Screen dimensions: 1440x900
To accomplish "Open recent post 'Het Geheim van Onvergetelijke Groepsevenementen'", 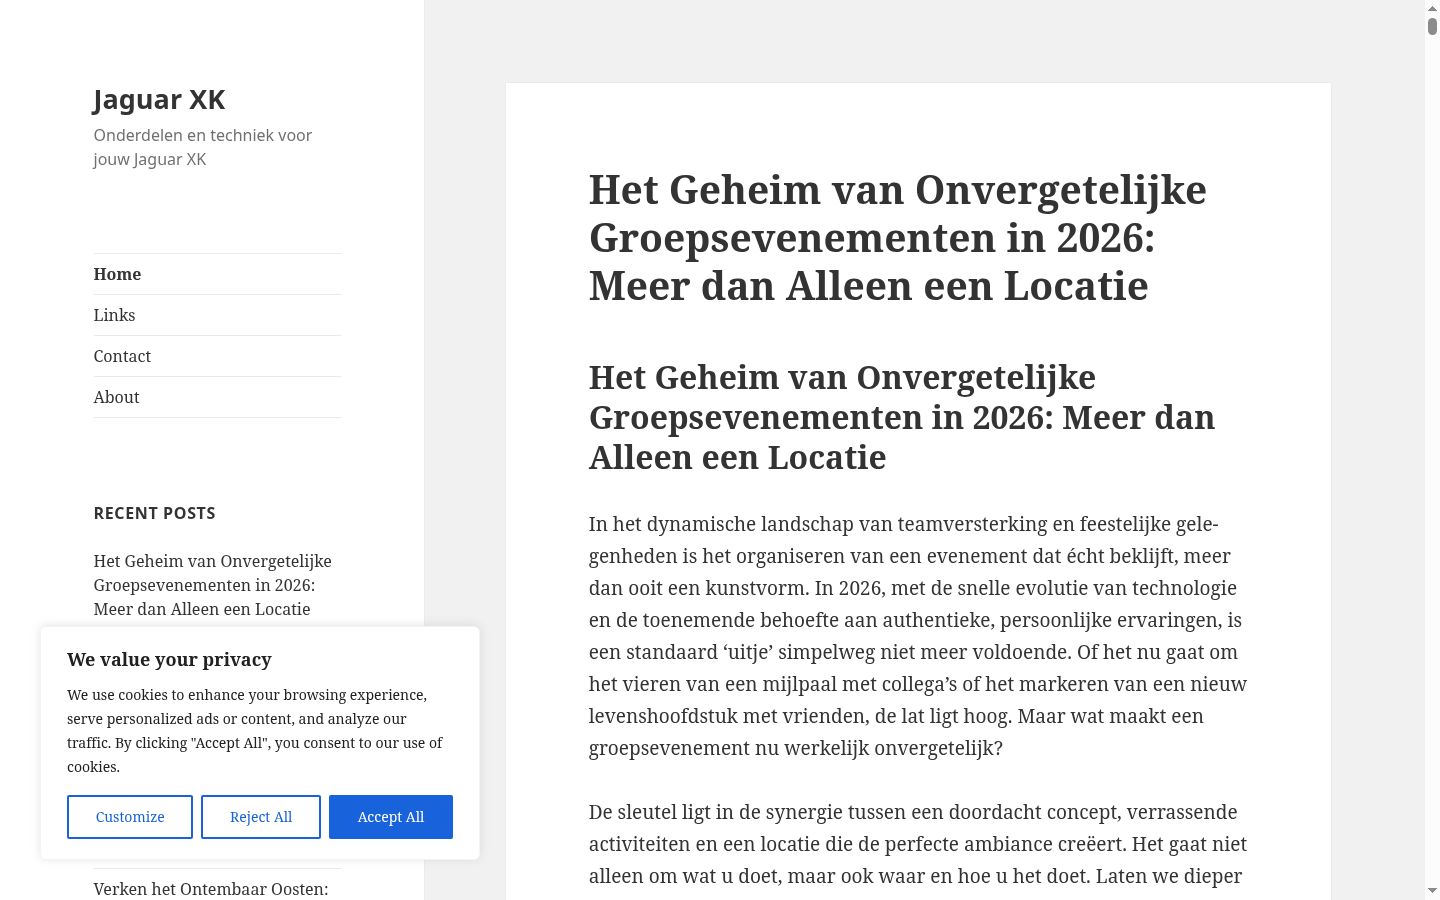I will click(x=212, y=585).
